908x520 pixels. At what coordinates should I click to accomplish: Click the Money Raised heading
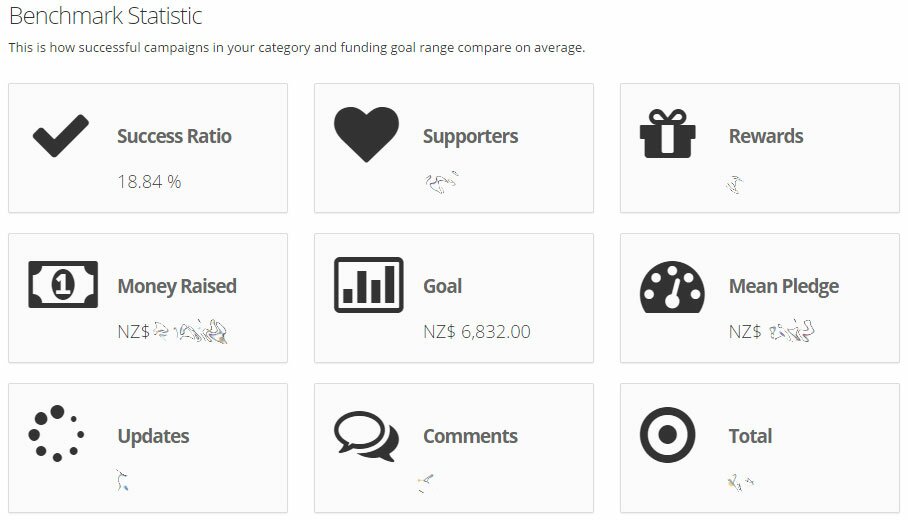click(x=177, y=287)
